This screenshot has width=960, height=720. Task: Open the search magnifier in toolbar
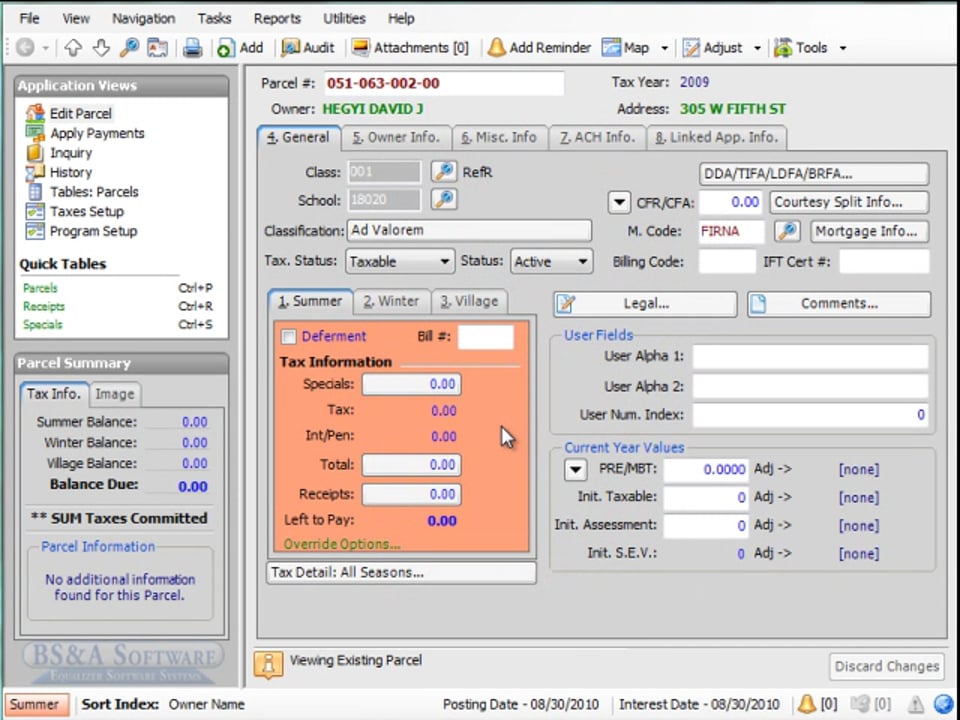(x=129, y=48)
